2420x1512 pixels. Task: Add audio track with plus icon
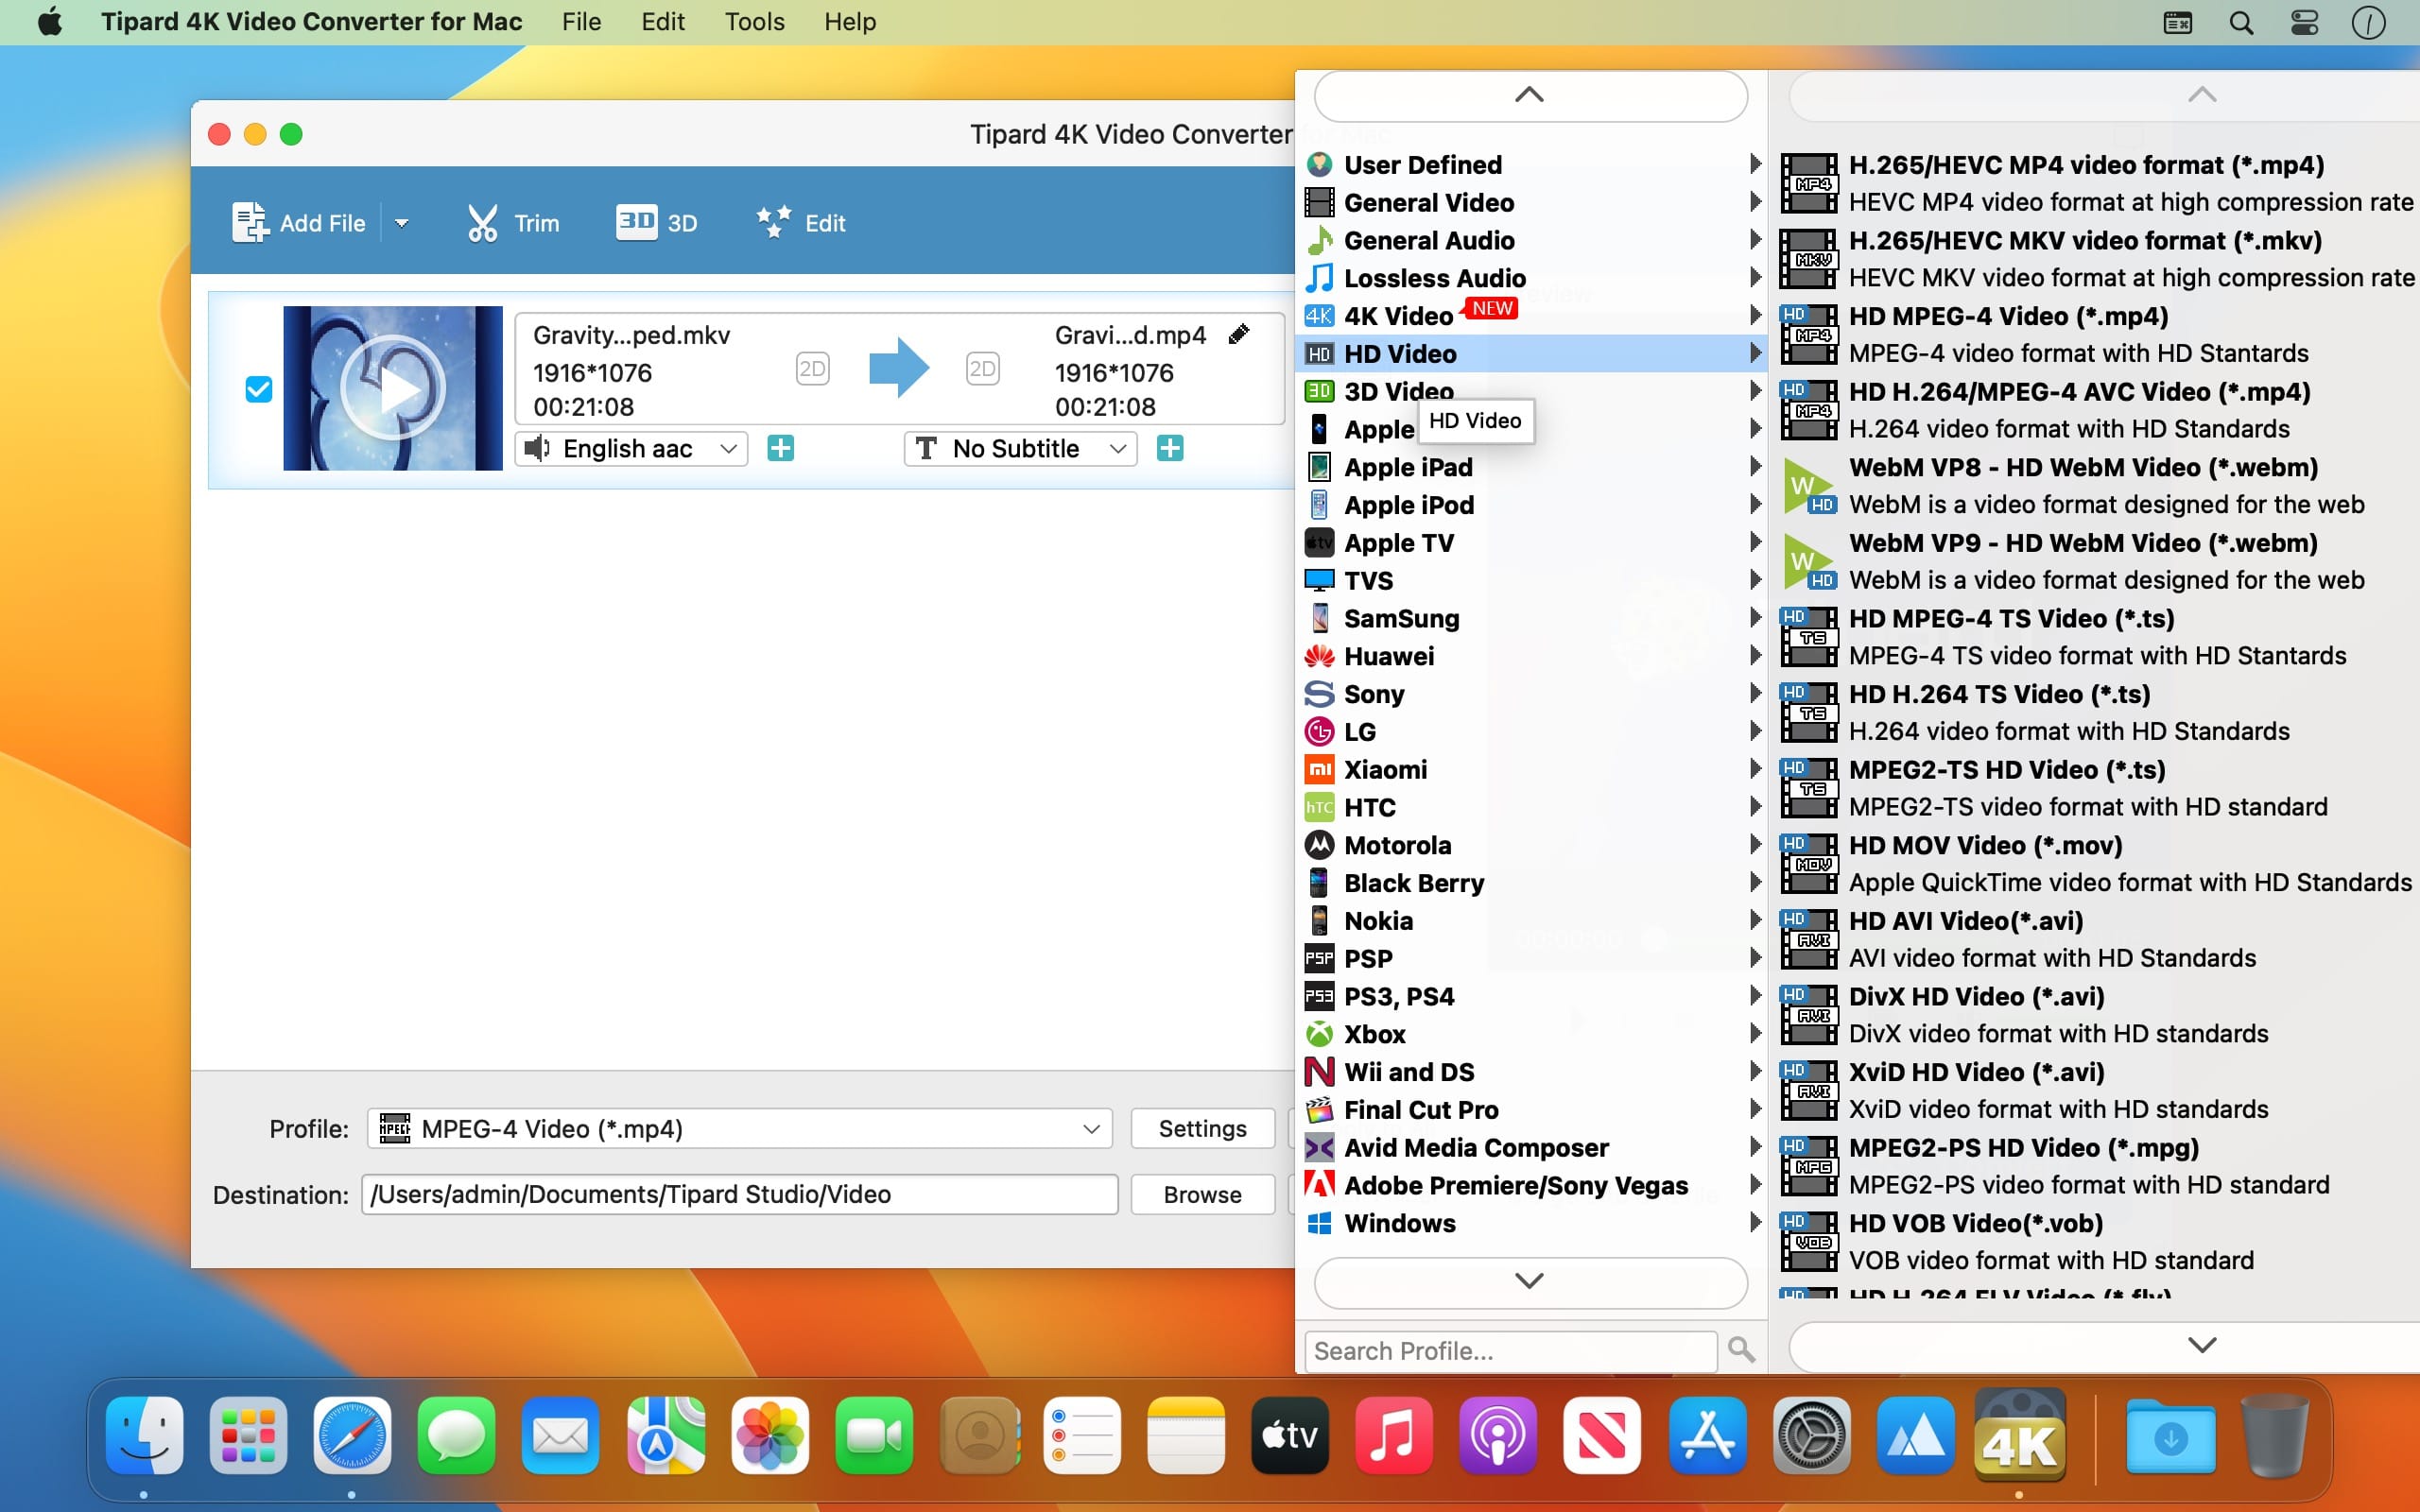[780, 448]
